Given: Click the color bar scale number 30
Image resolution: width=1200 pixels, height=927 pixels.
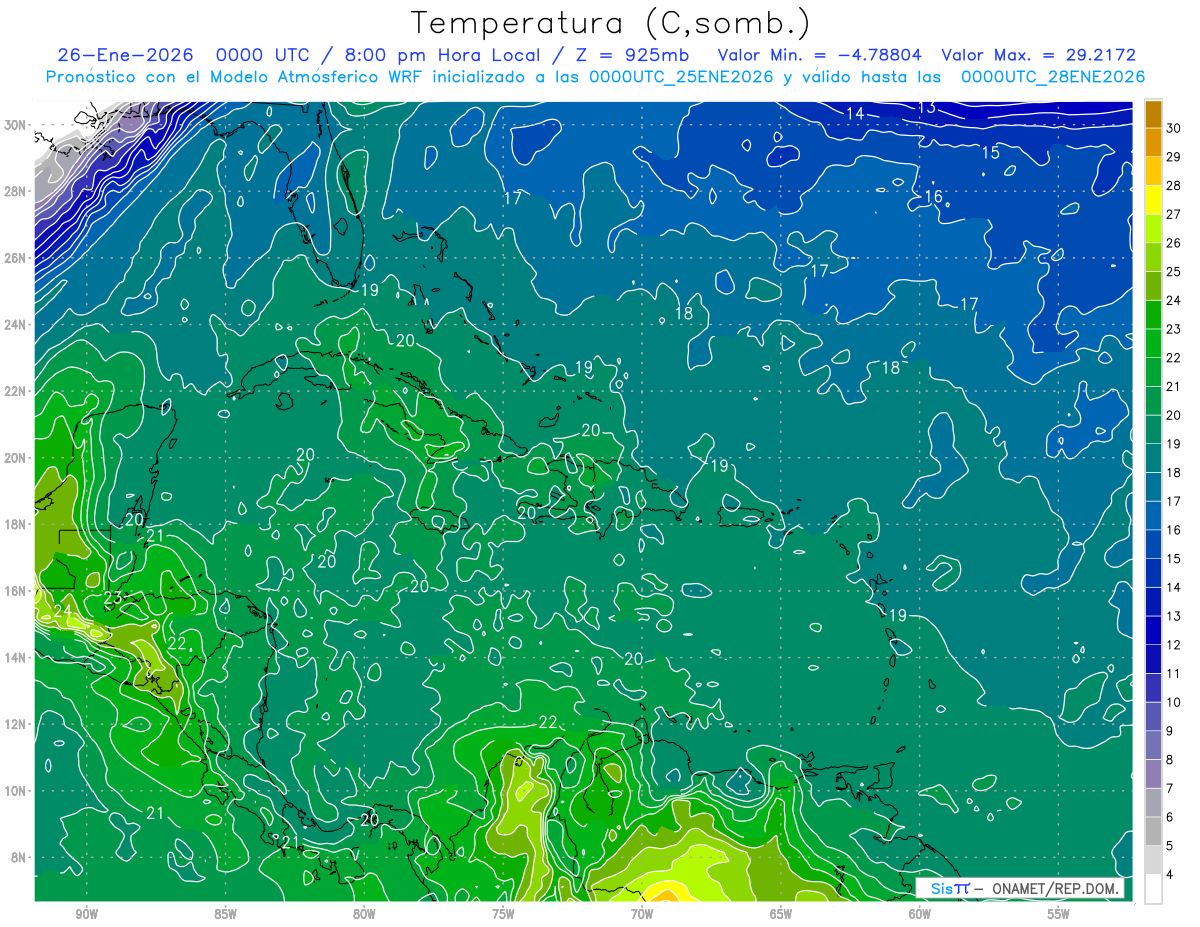Looking at the screenshot, I should 1173,128.
